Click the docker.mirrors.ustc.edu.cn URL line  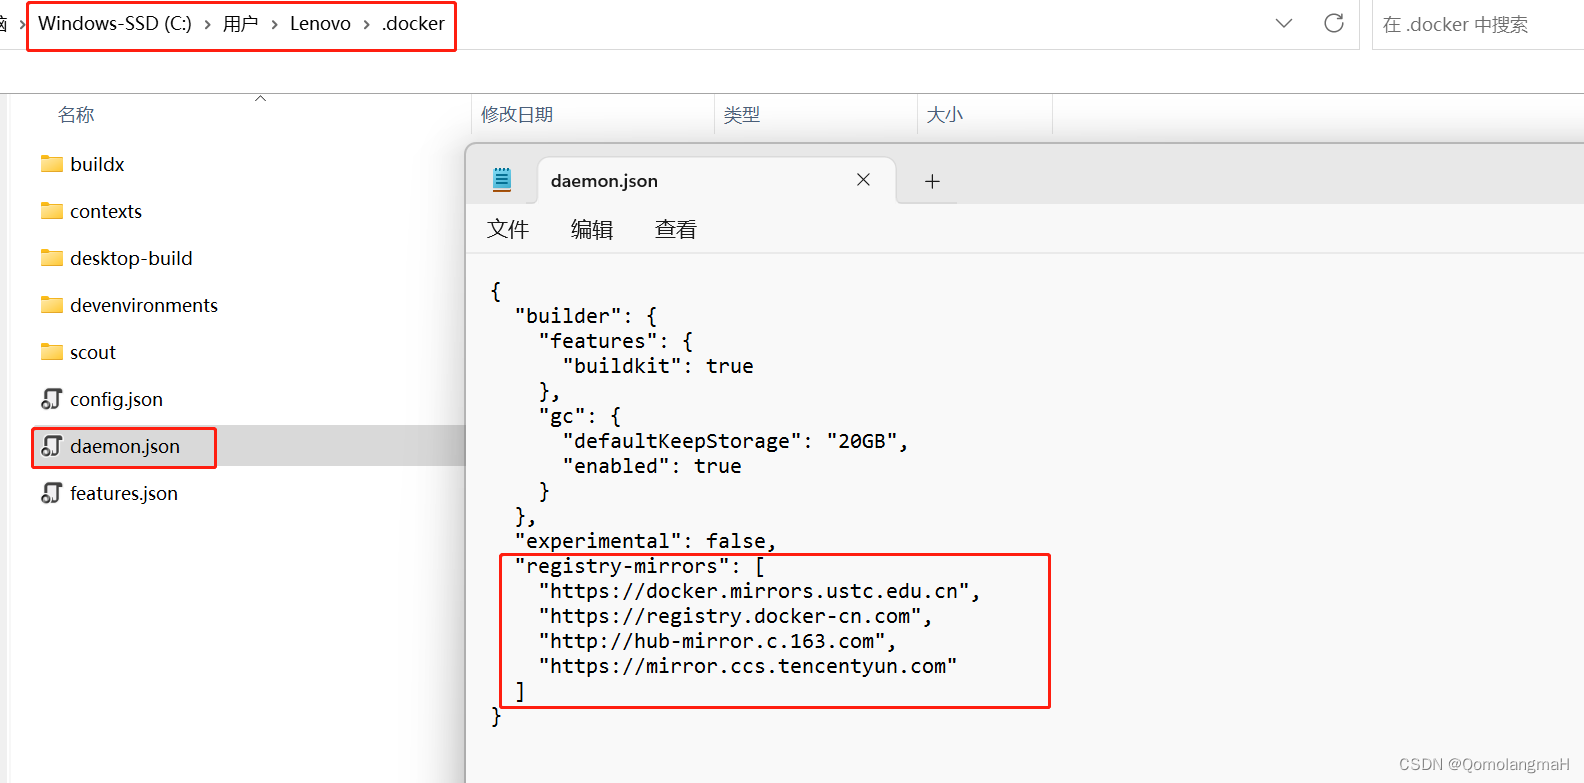coord(760,591)
